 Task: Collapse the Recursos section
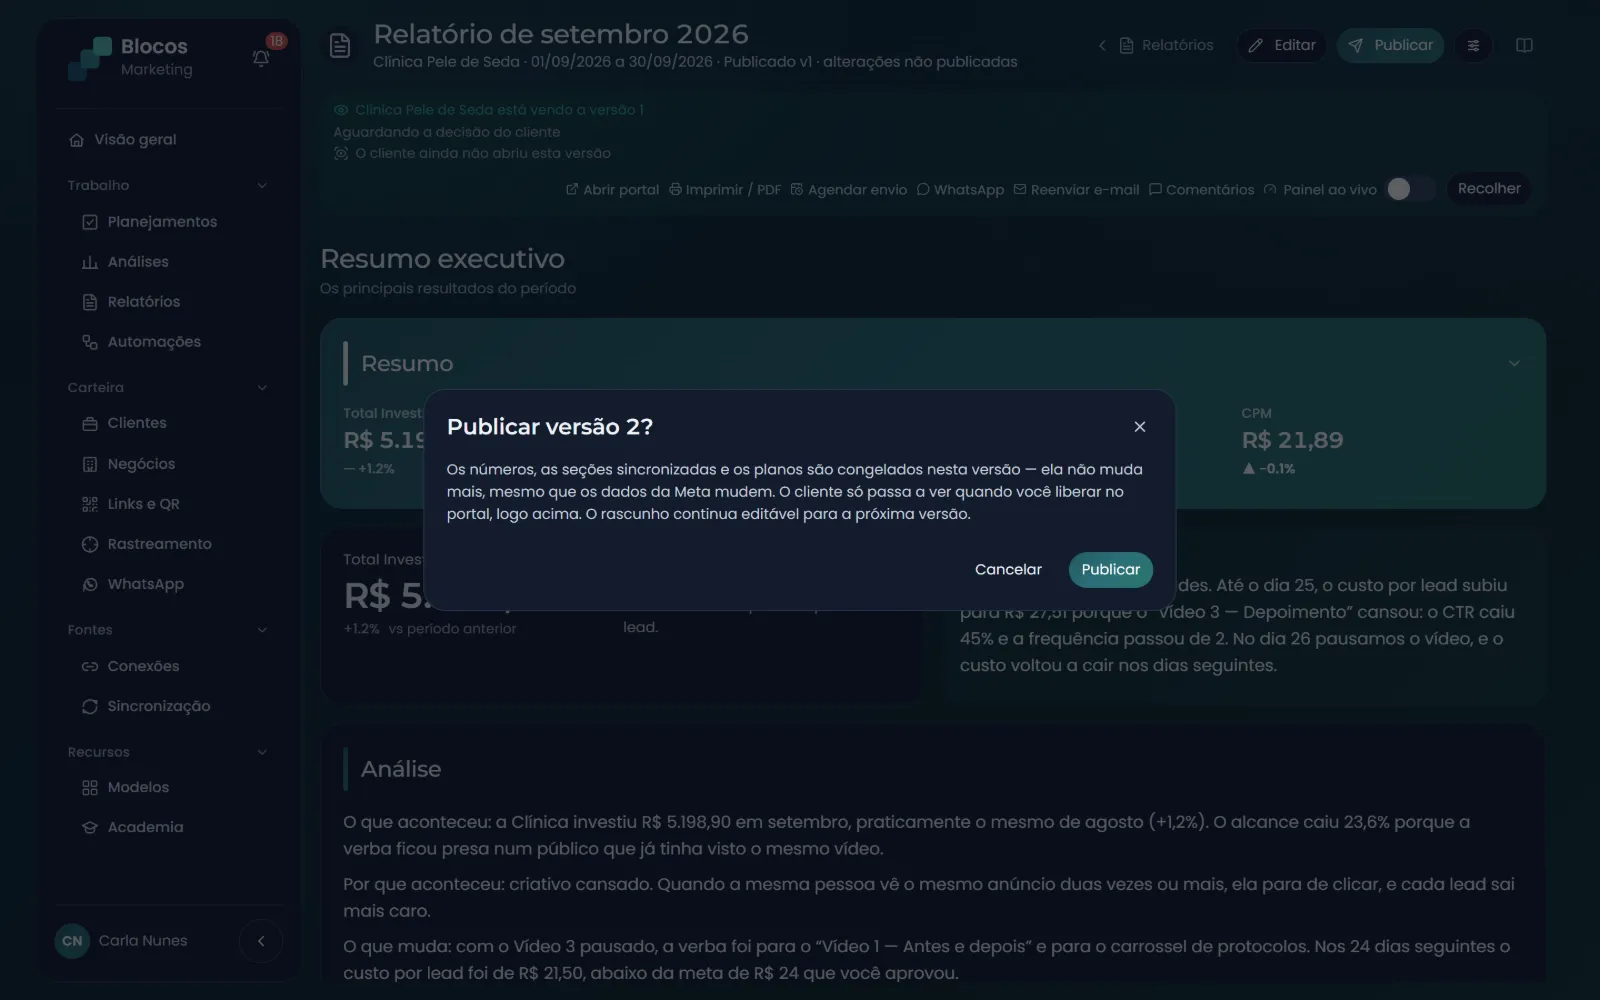tap(262, 752)
